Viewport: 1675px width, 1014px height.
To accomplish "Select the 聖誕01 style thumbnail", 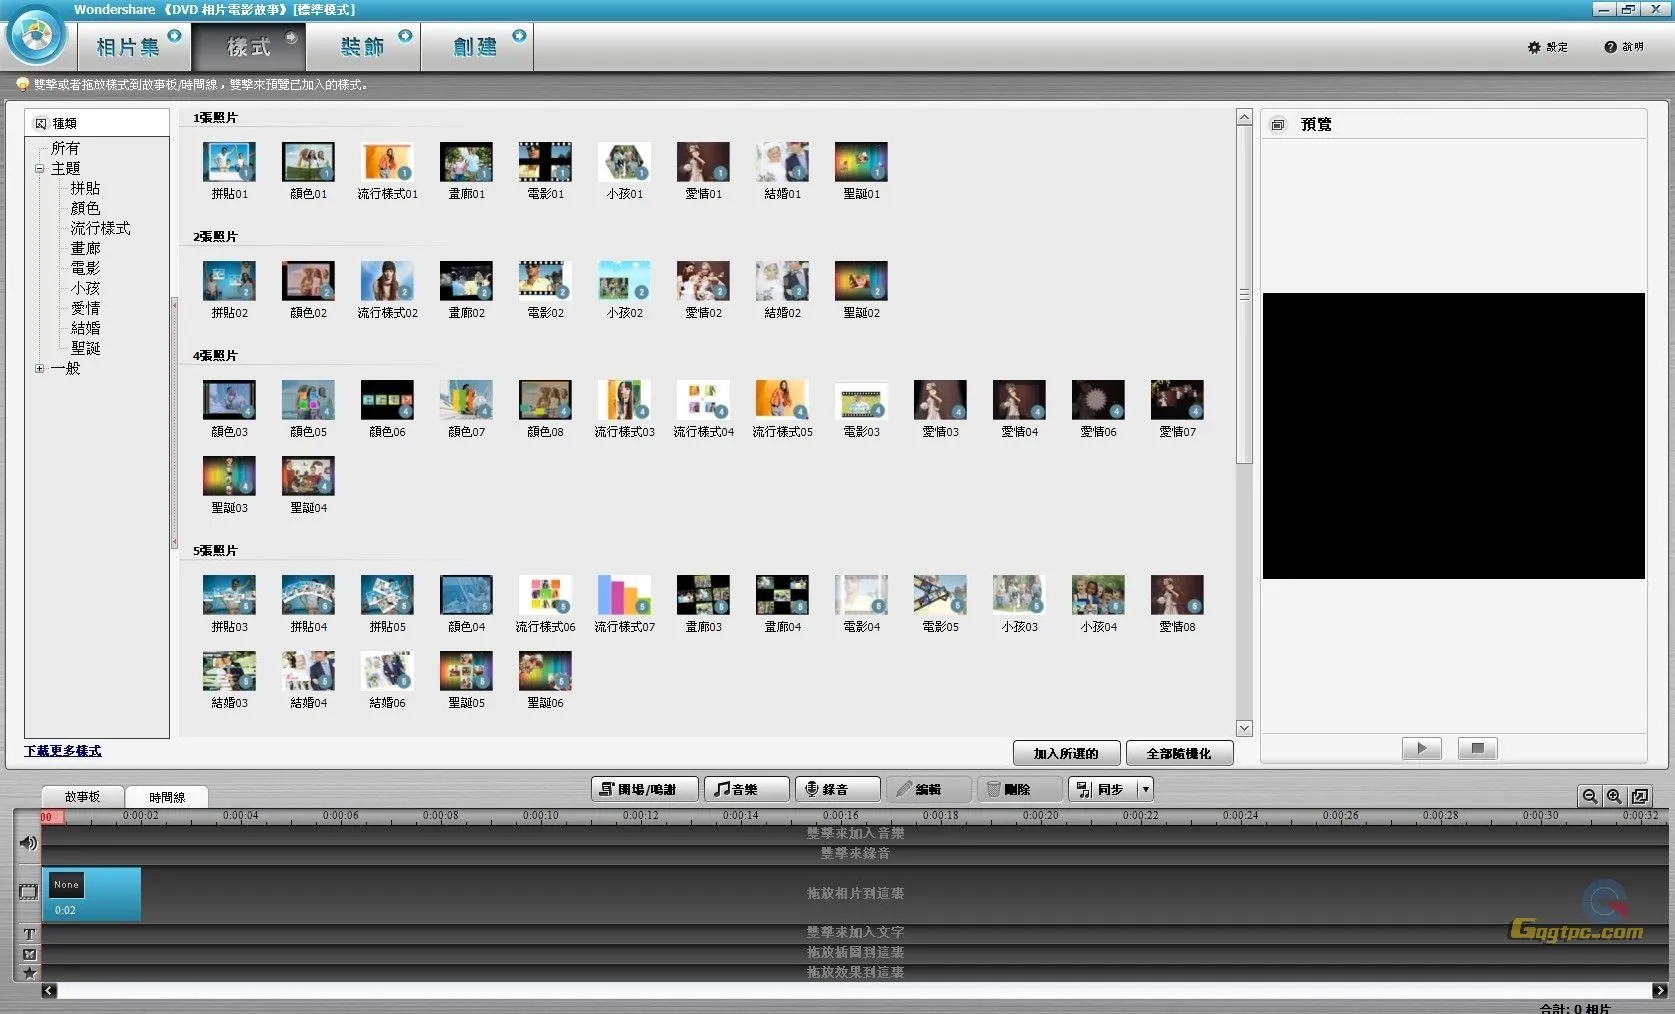I will [x=861, y=163].
